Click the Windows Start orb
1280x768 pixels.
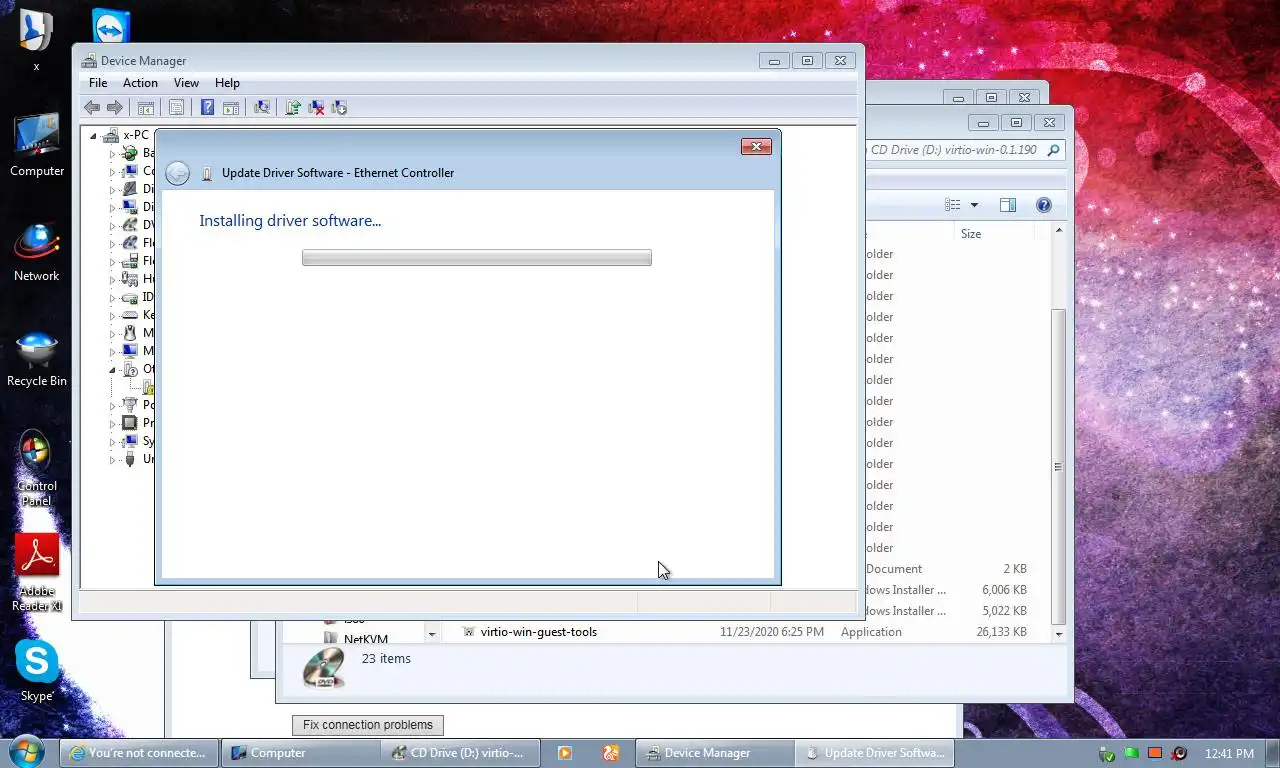(x=26, y=752)
